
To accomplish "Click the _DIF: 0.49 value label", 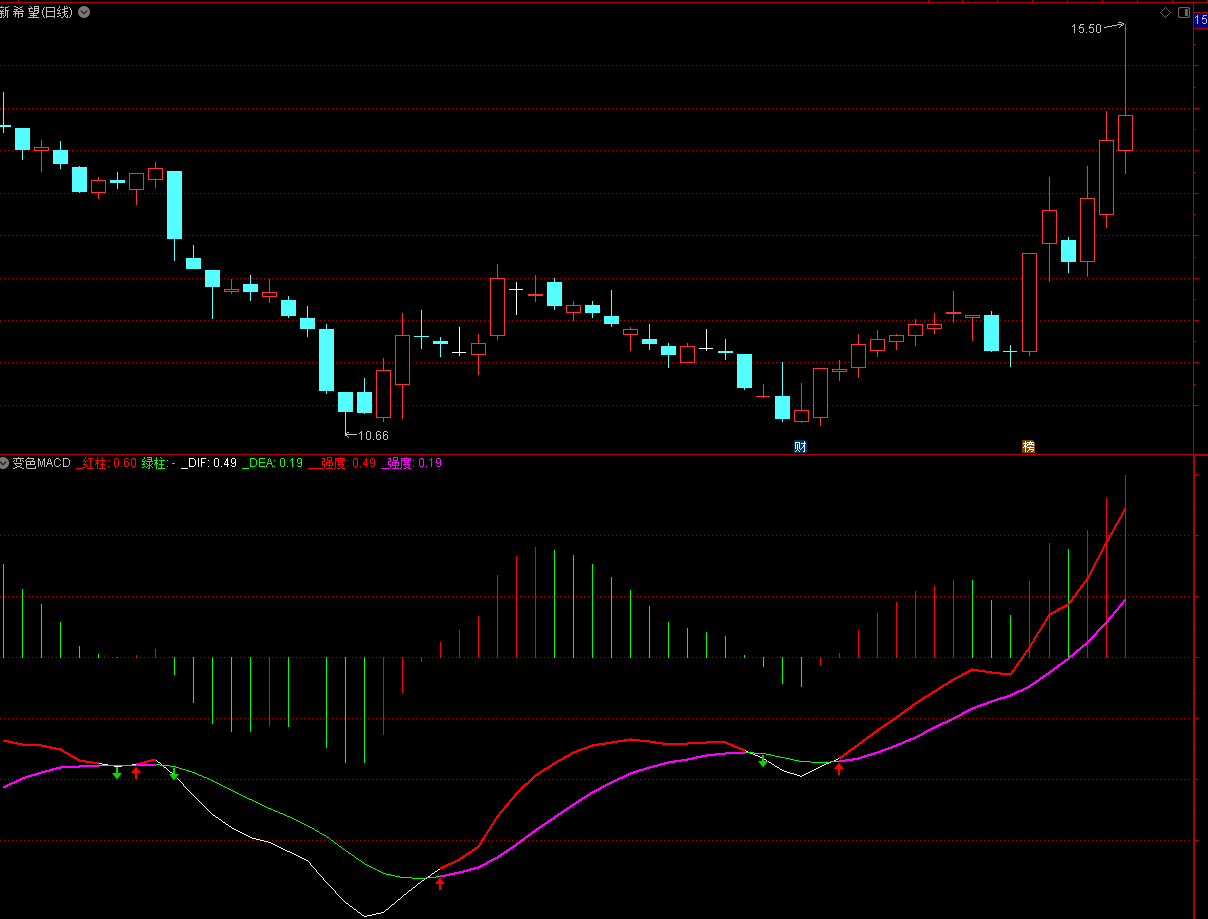I will pos(209,463).
